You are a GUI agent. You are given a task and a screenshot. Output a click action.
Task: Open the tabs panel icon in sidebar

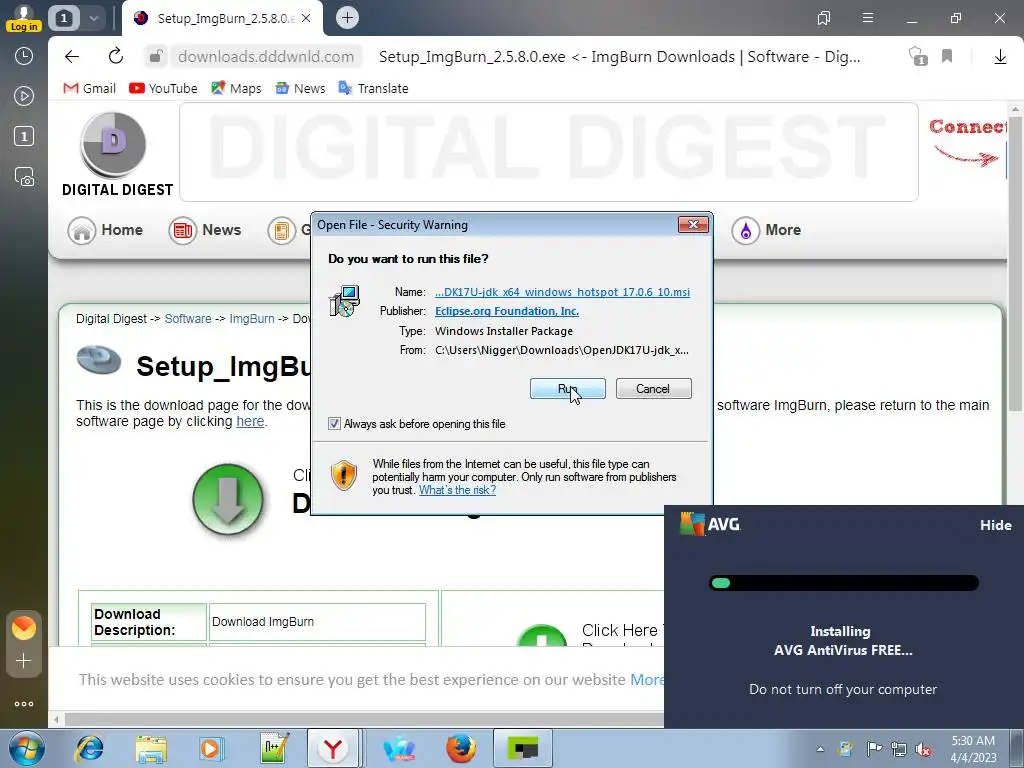point(24,136)
